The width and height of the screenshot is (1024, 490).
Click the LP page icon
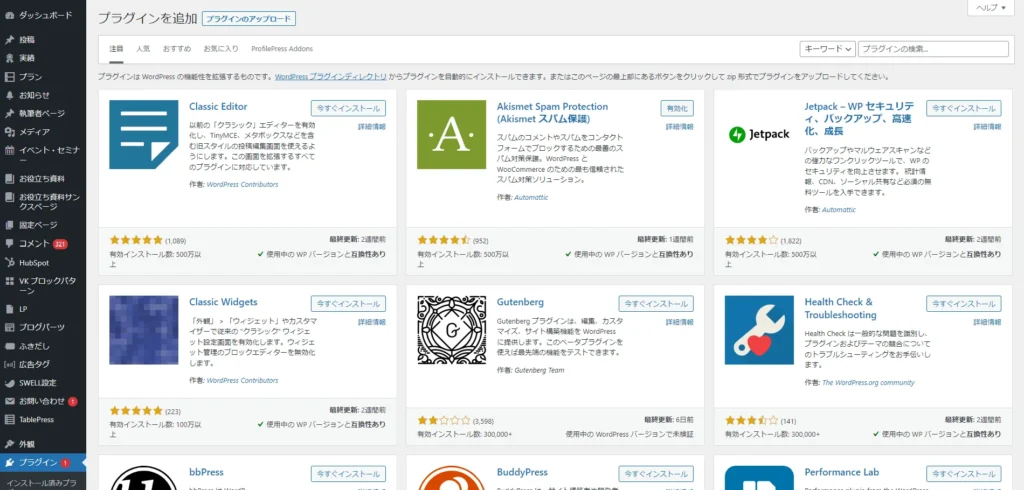(x=9, y=309)
